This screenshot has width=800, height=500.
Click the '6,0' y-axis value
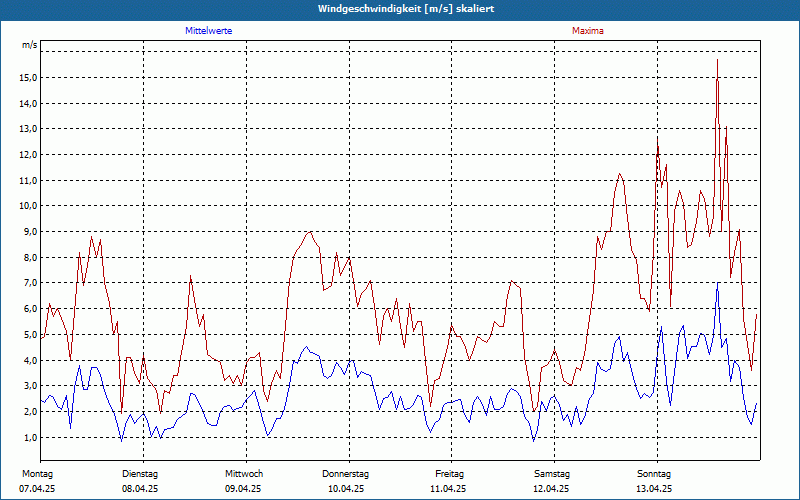29,309
